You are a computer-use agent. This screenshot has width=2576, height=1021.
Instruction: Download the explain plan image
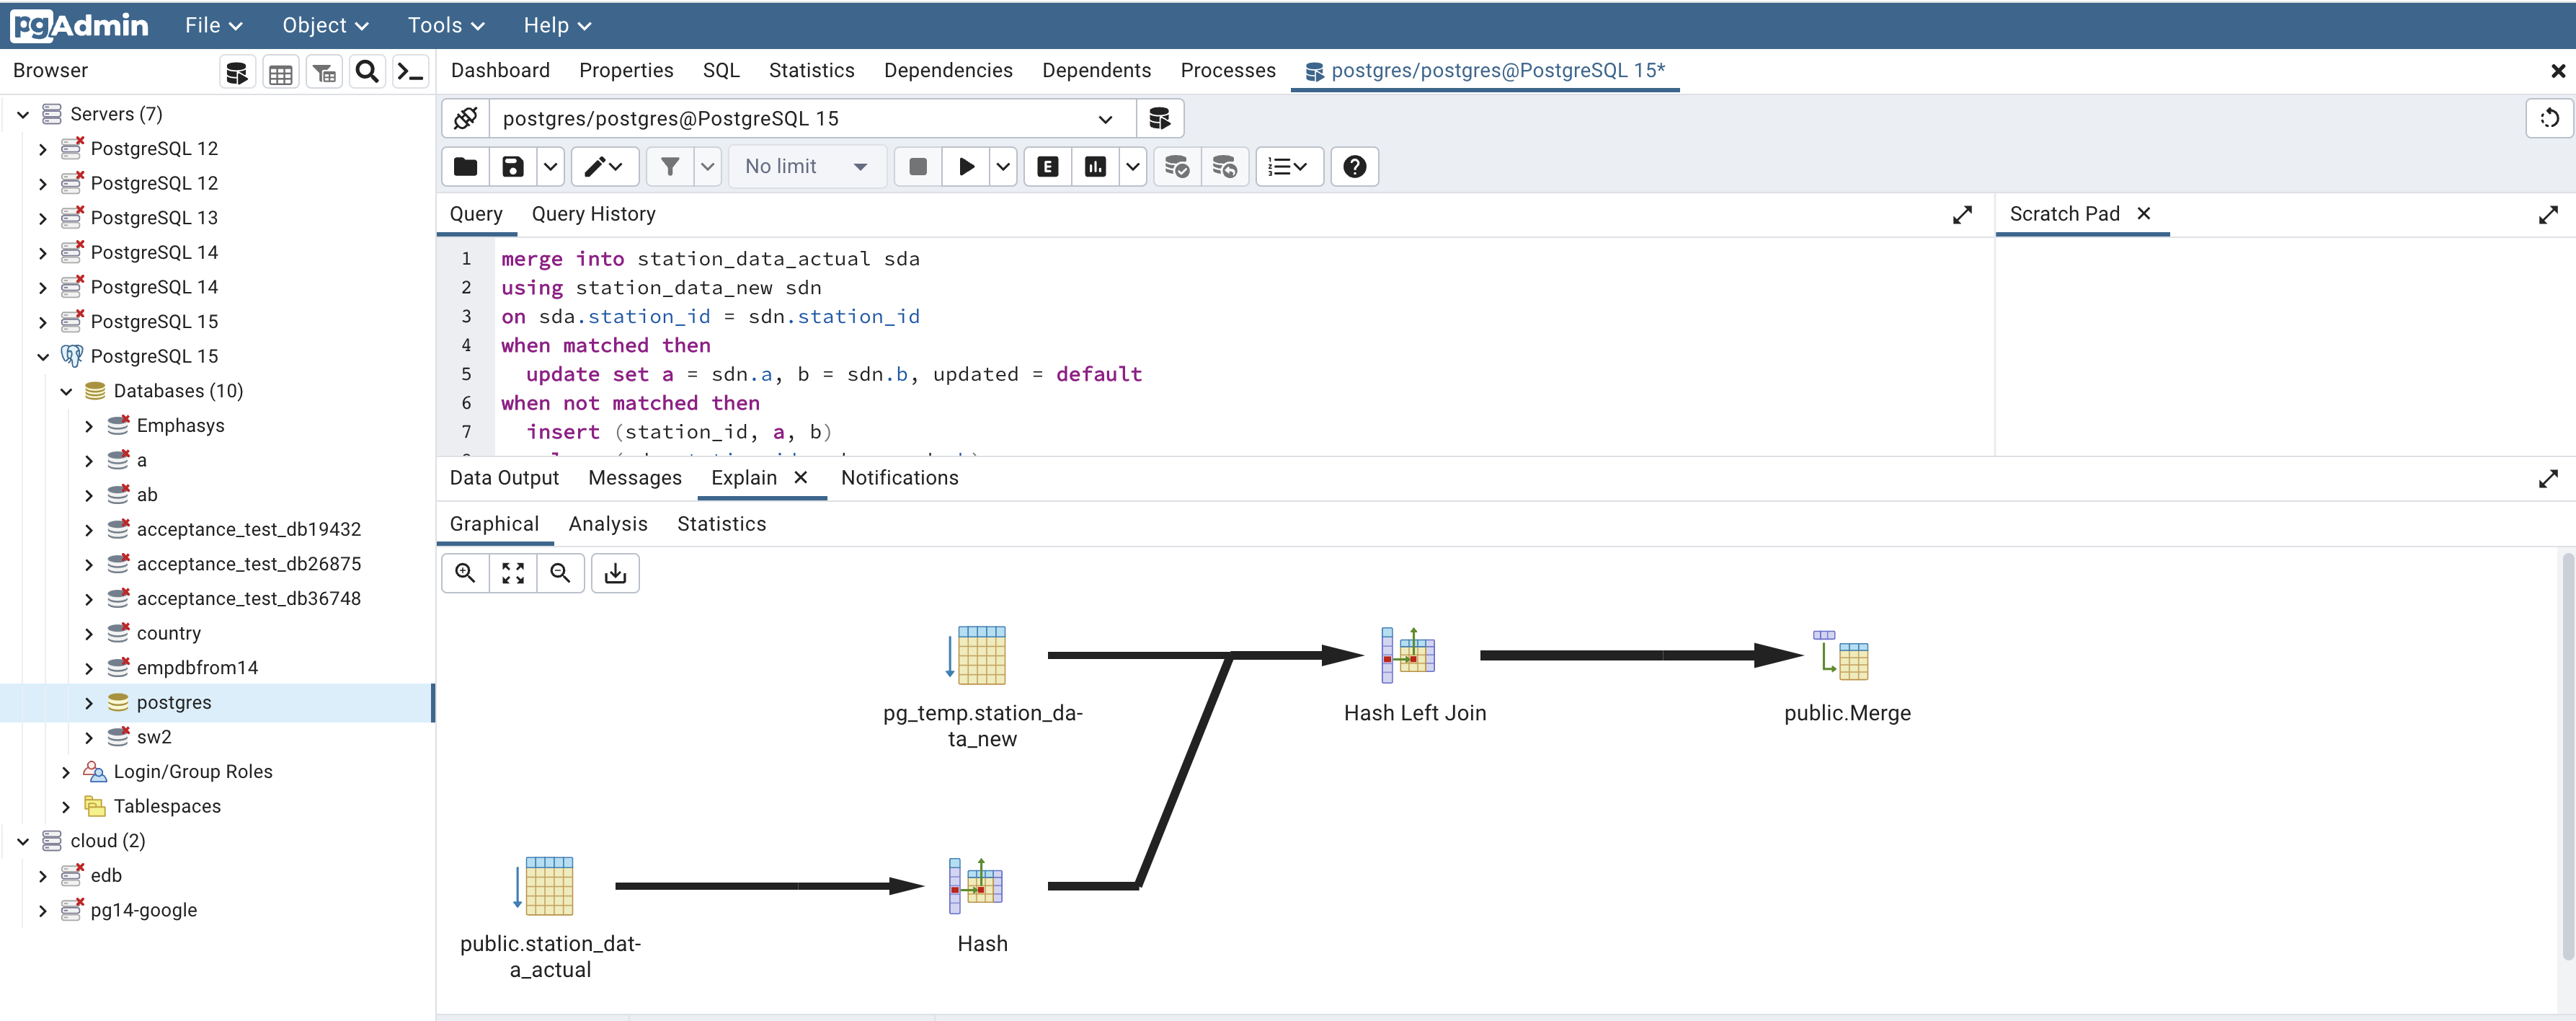click(x=615, y=573)
